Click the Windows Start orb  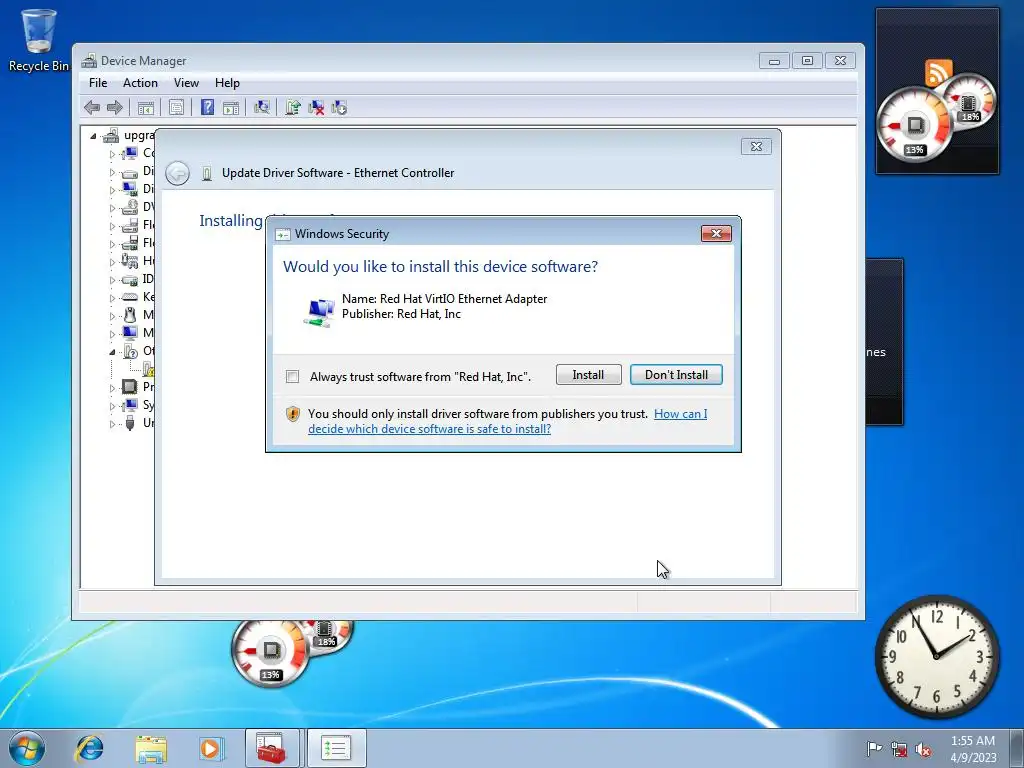coord(27,748)
